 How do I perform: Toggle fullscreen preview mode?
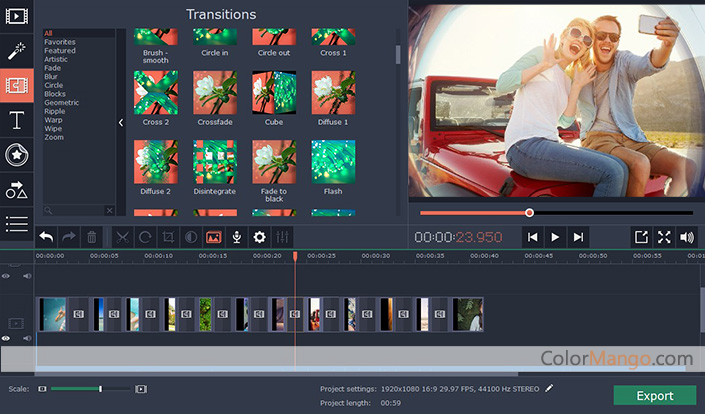click(664, 237)
